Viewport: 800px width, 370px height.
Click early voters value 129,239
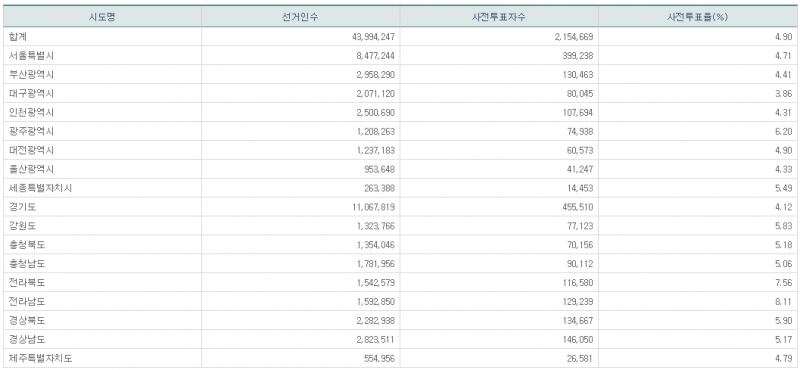click(578, 302)
